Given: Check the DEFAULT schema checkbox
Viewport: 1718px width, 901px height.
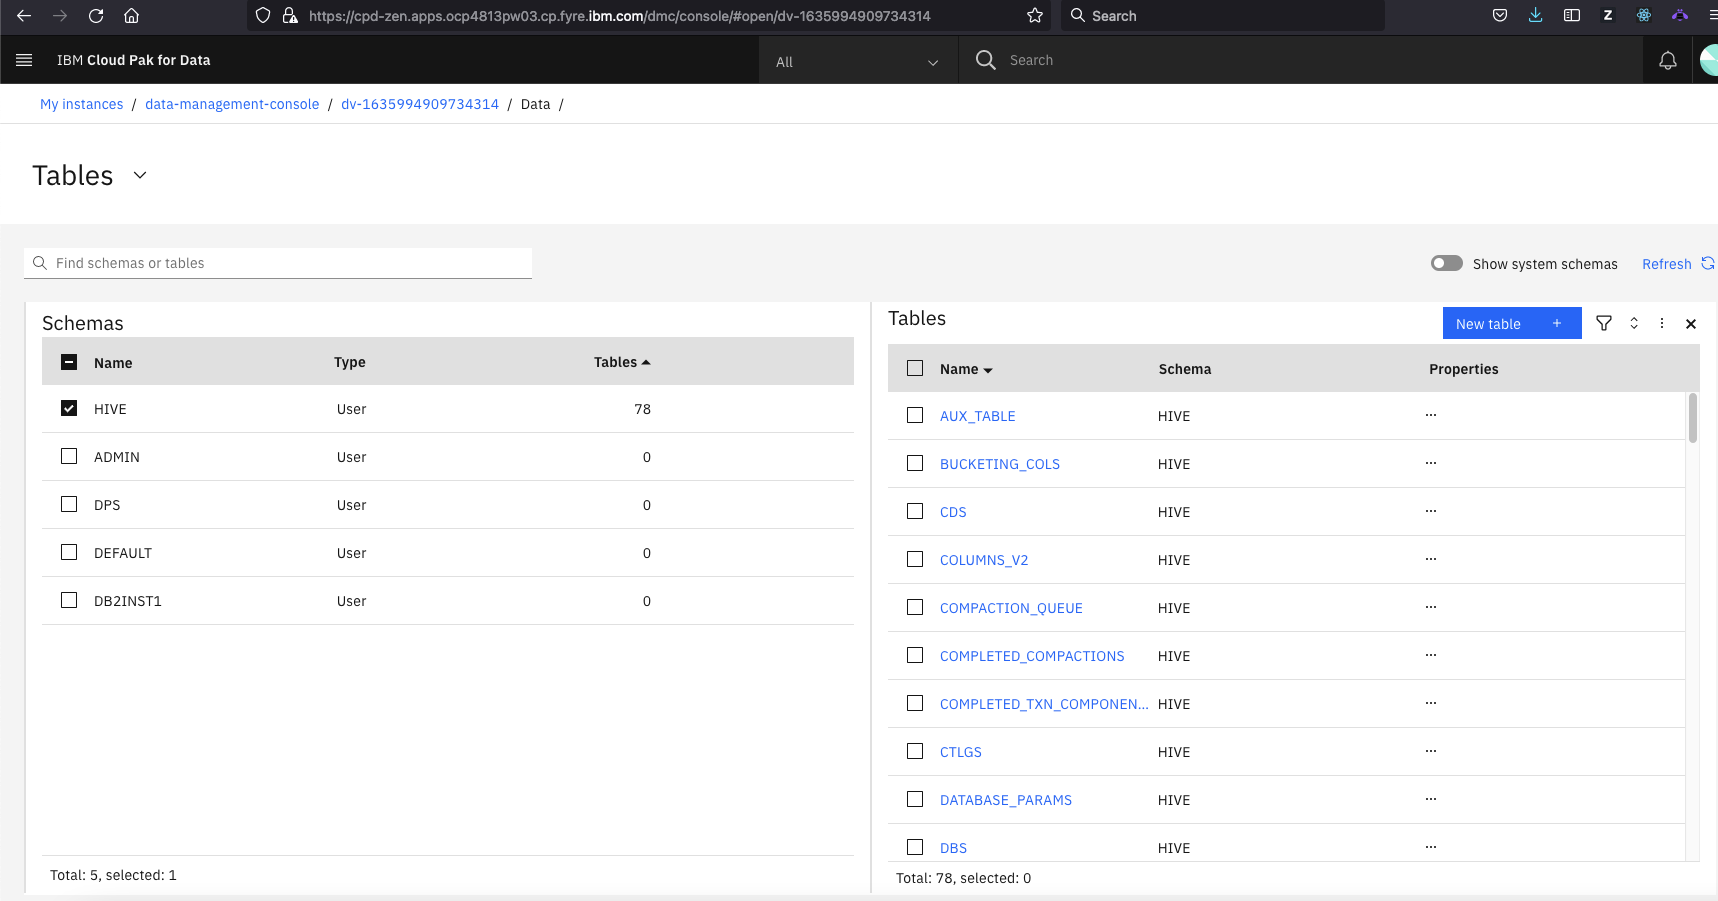Looking at the screenshot, I should (69, 552).
